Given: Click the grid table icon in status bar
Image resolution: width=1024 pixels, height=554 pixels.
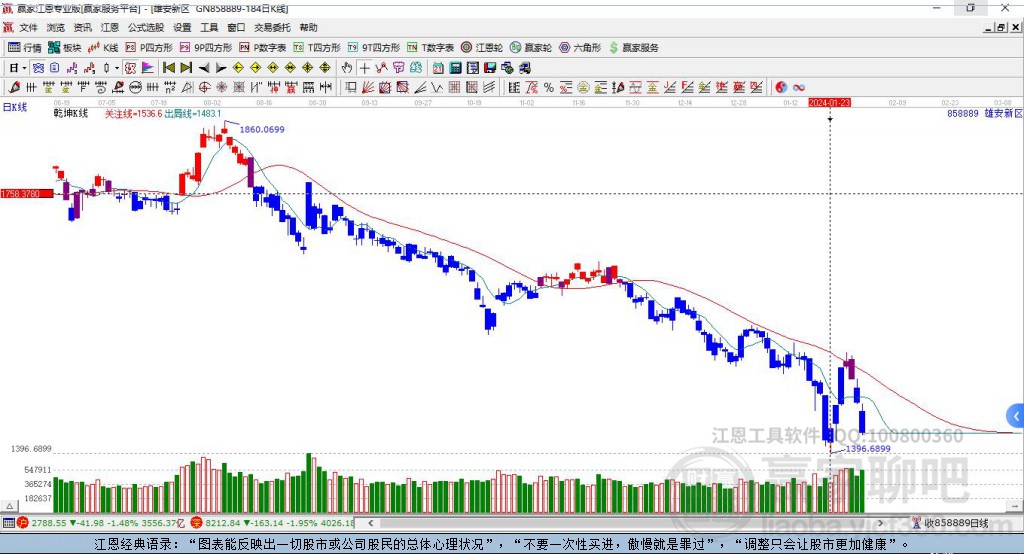Looking at the screenshot, I should coord(8,523).
